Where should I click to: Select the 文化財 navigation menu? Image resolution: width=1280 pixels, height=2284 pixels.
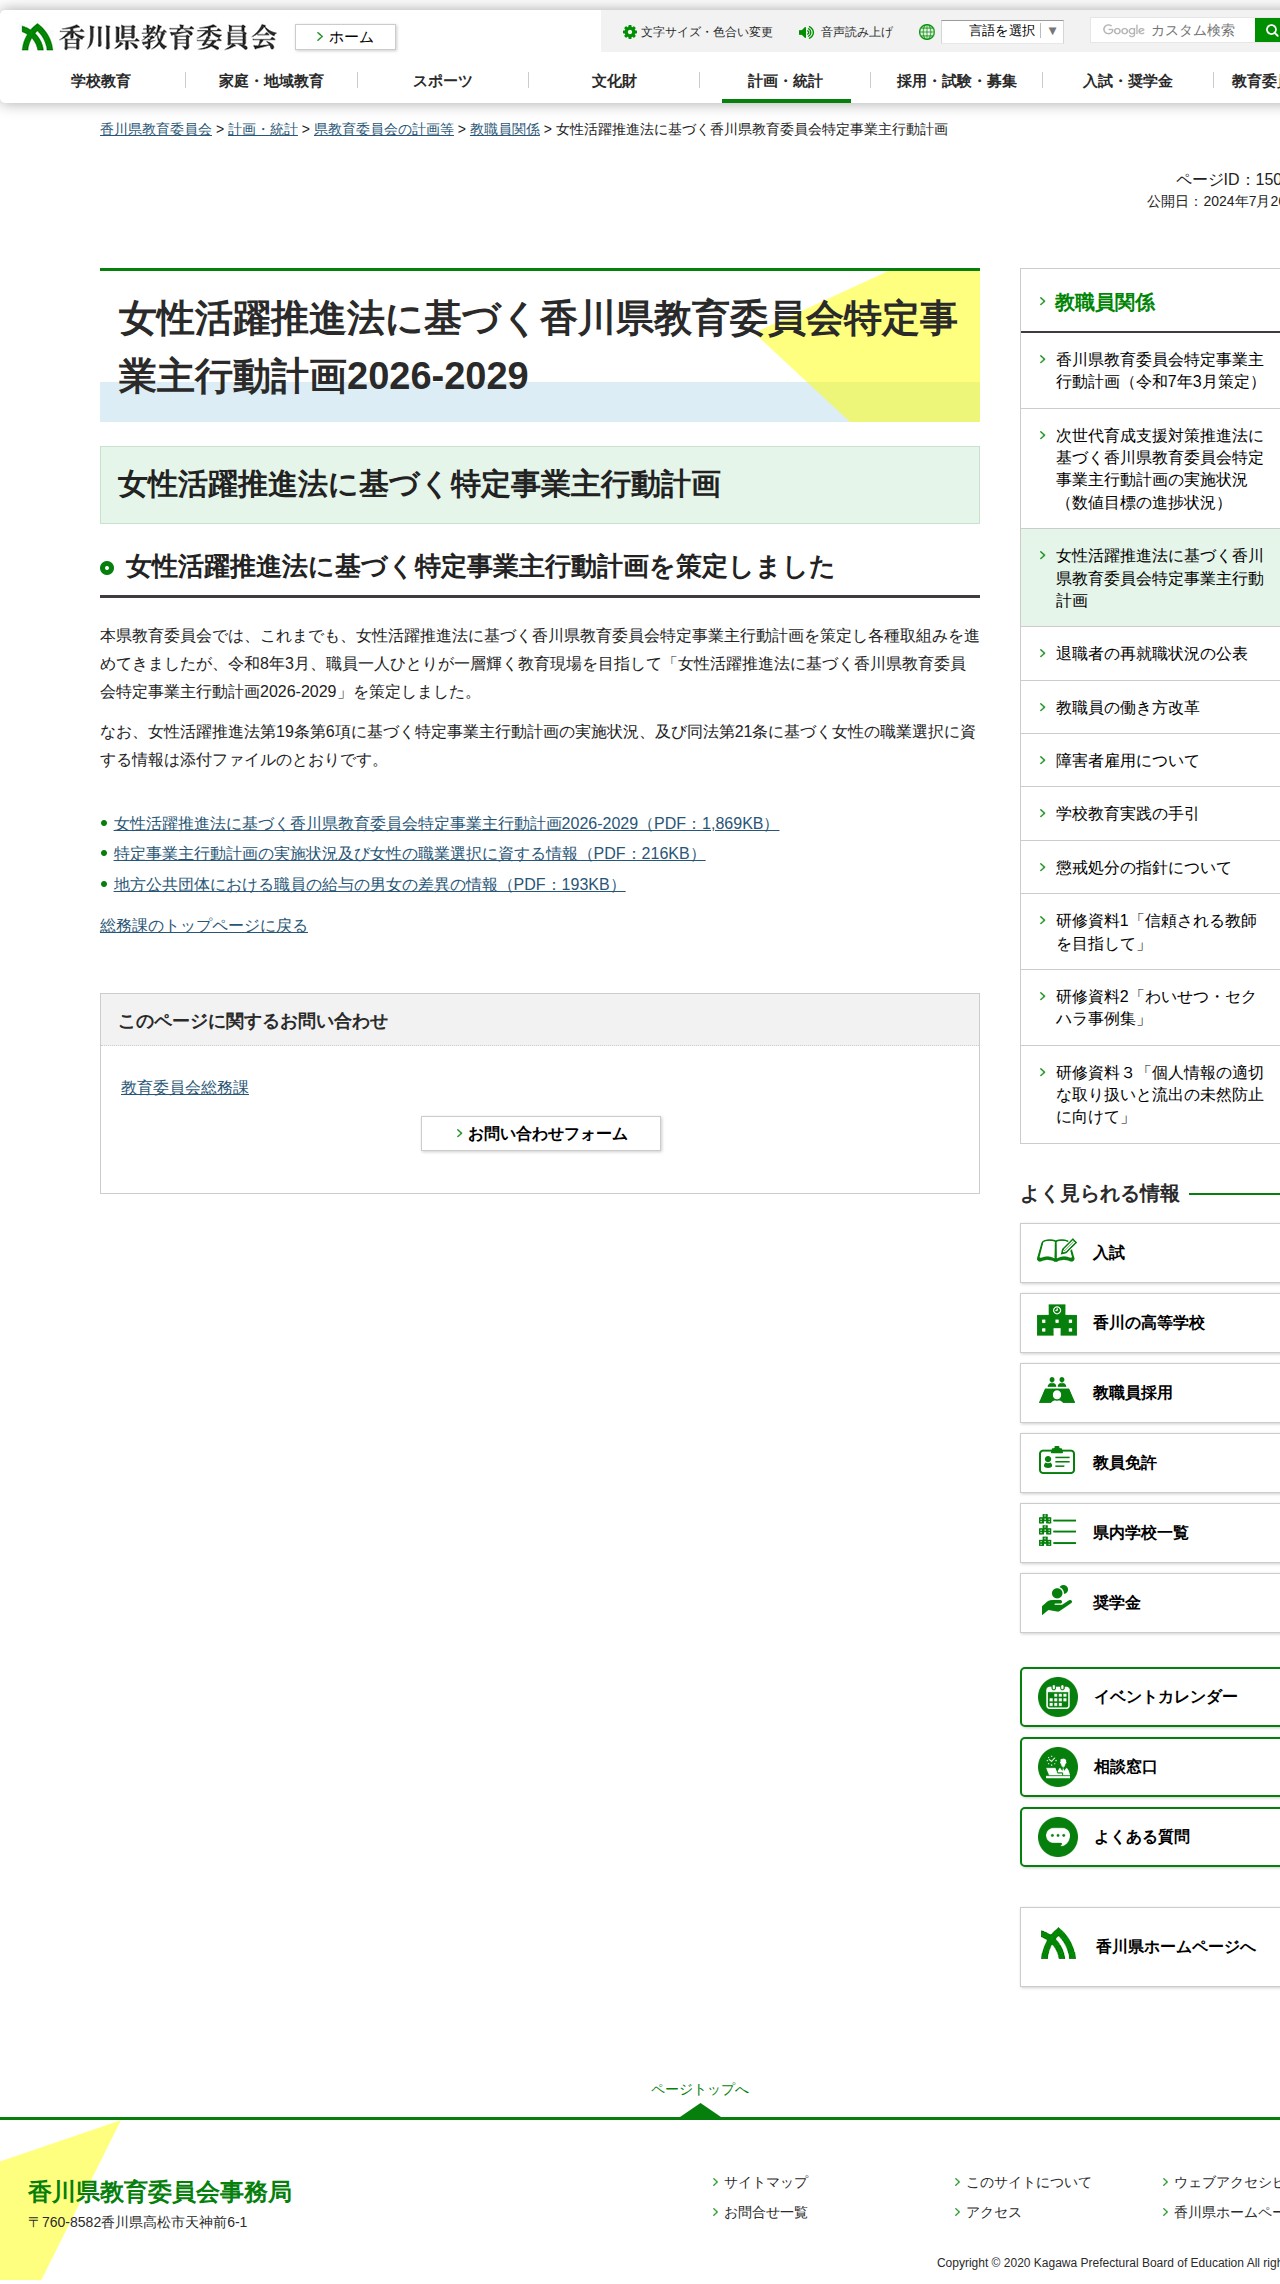(614, 81)
